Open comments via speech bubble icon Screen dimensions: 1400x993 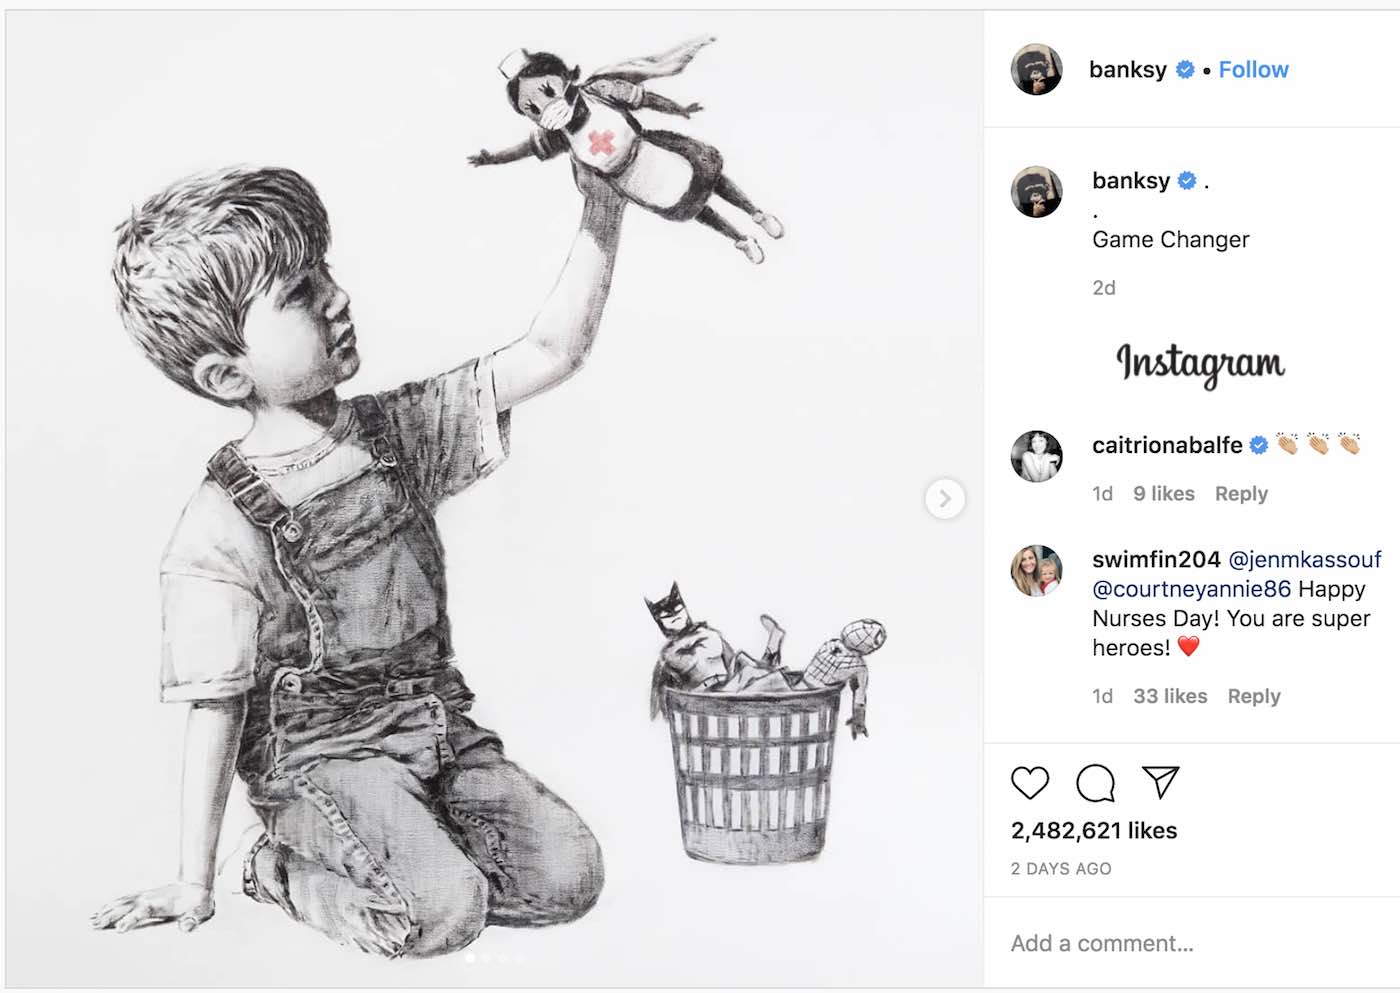(1095, 783)
